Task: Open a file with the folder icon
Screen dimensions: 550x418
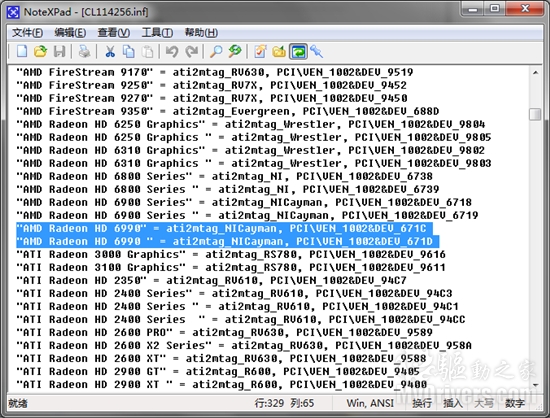Action: point(40,52)
